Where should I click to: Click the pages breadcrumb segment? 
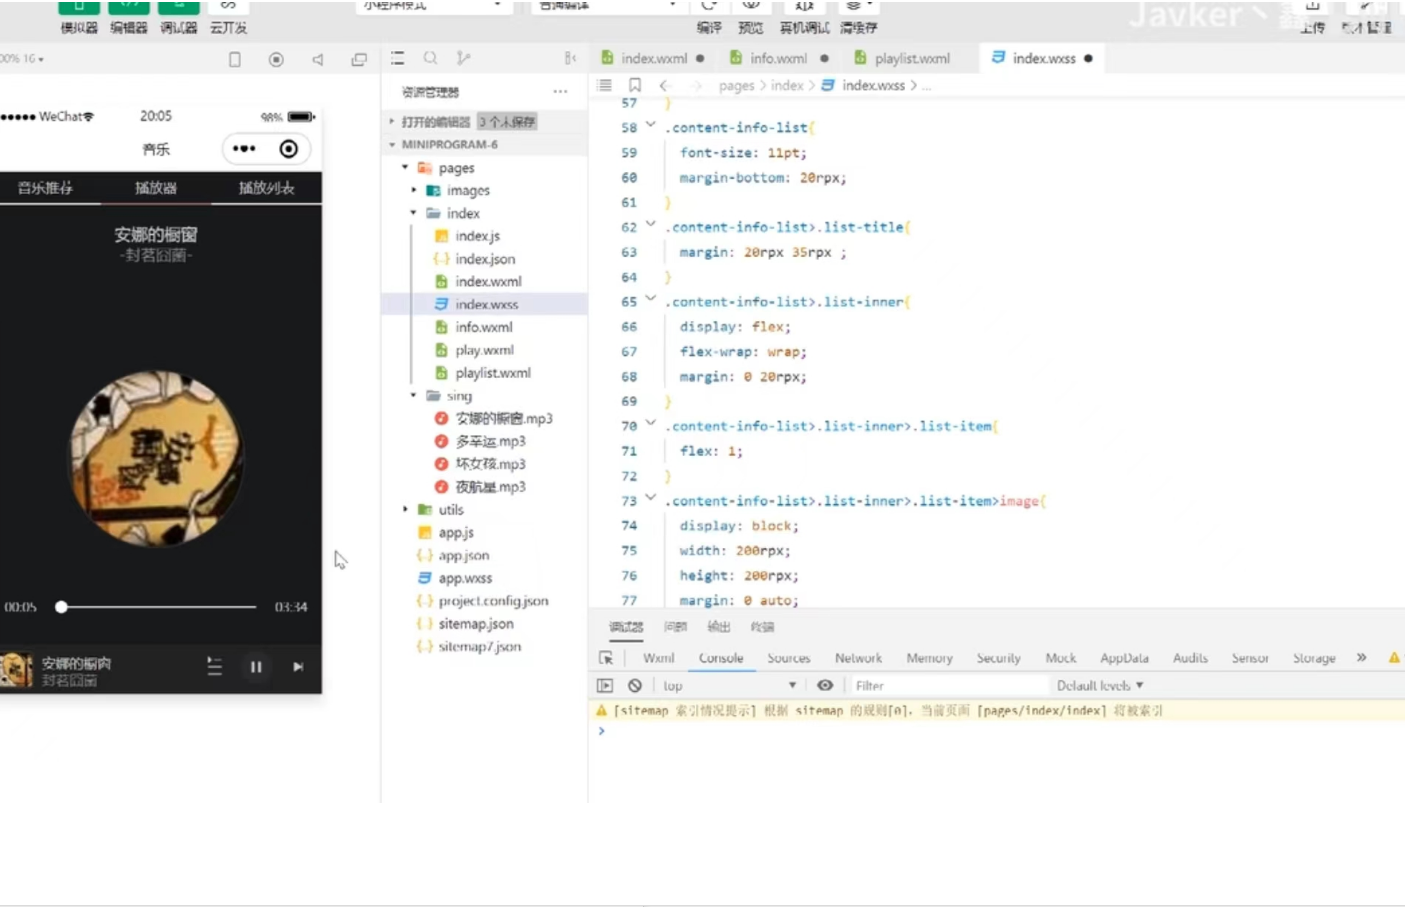736,85
